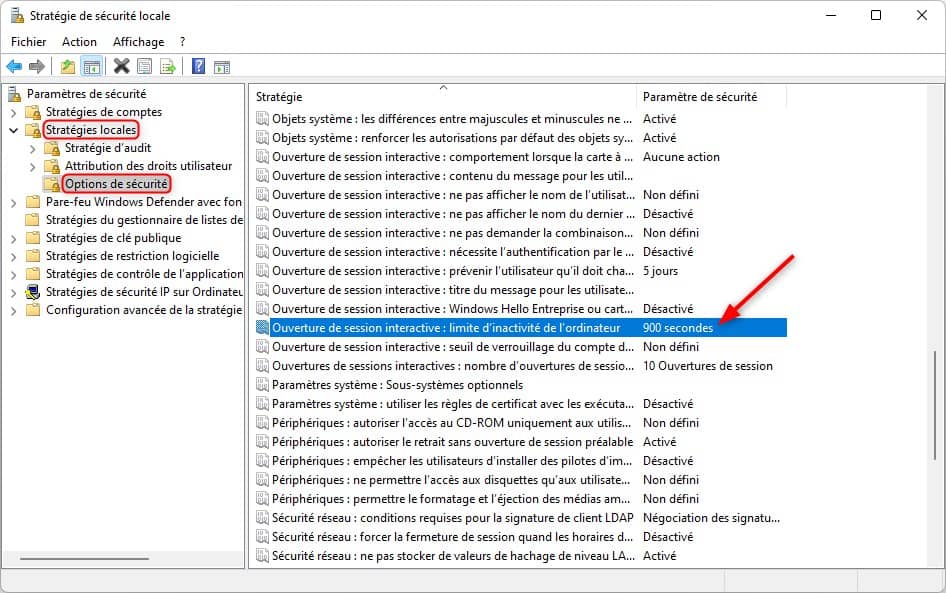This screenshot has height=593, width=946.
Task: Maximize the Stratégie de sécurité locale window
Action: tap(876, 15)
